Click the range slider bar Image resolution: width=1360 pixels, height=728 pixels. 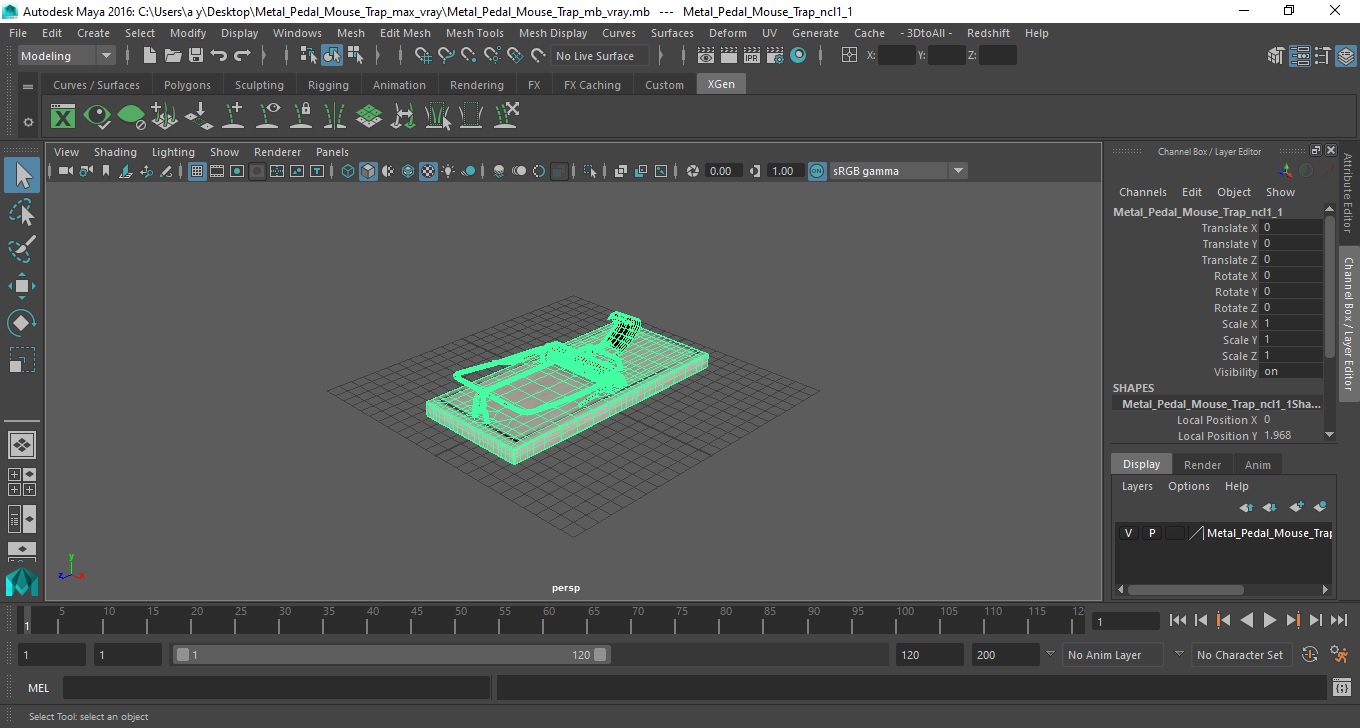pyautogui.click(x=391, y=655)
